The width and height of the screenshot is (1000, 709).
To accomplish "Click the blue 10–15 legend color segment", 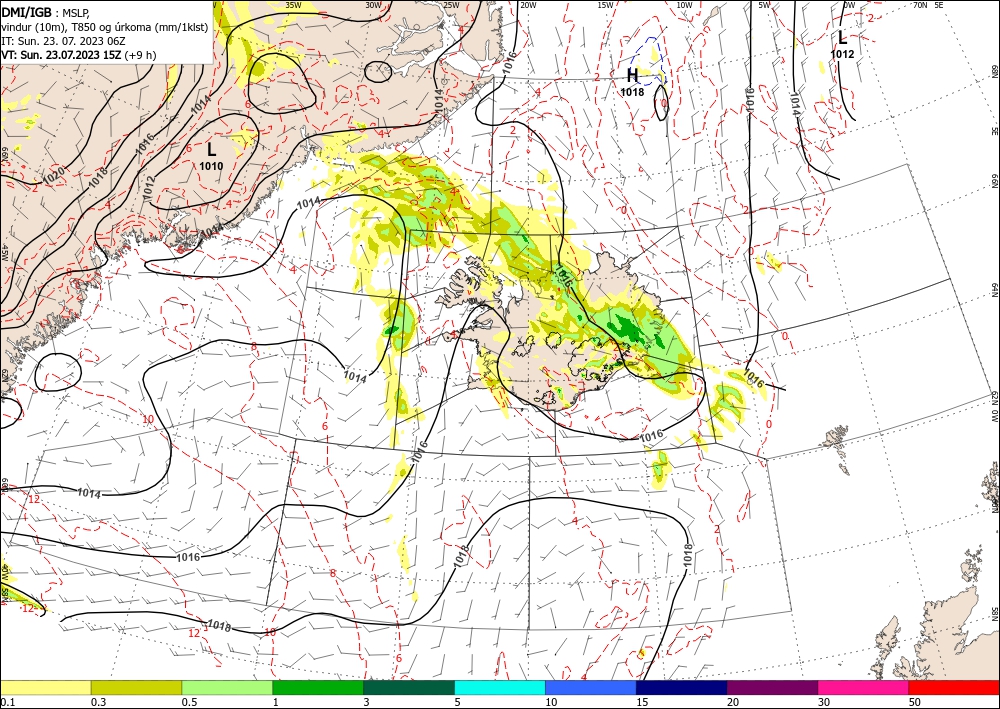I will click(x=591, y=687).
